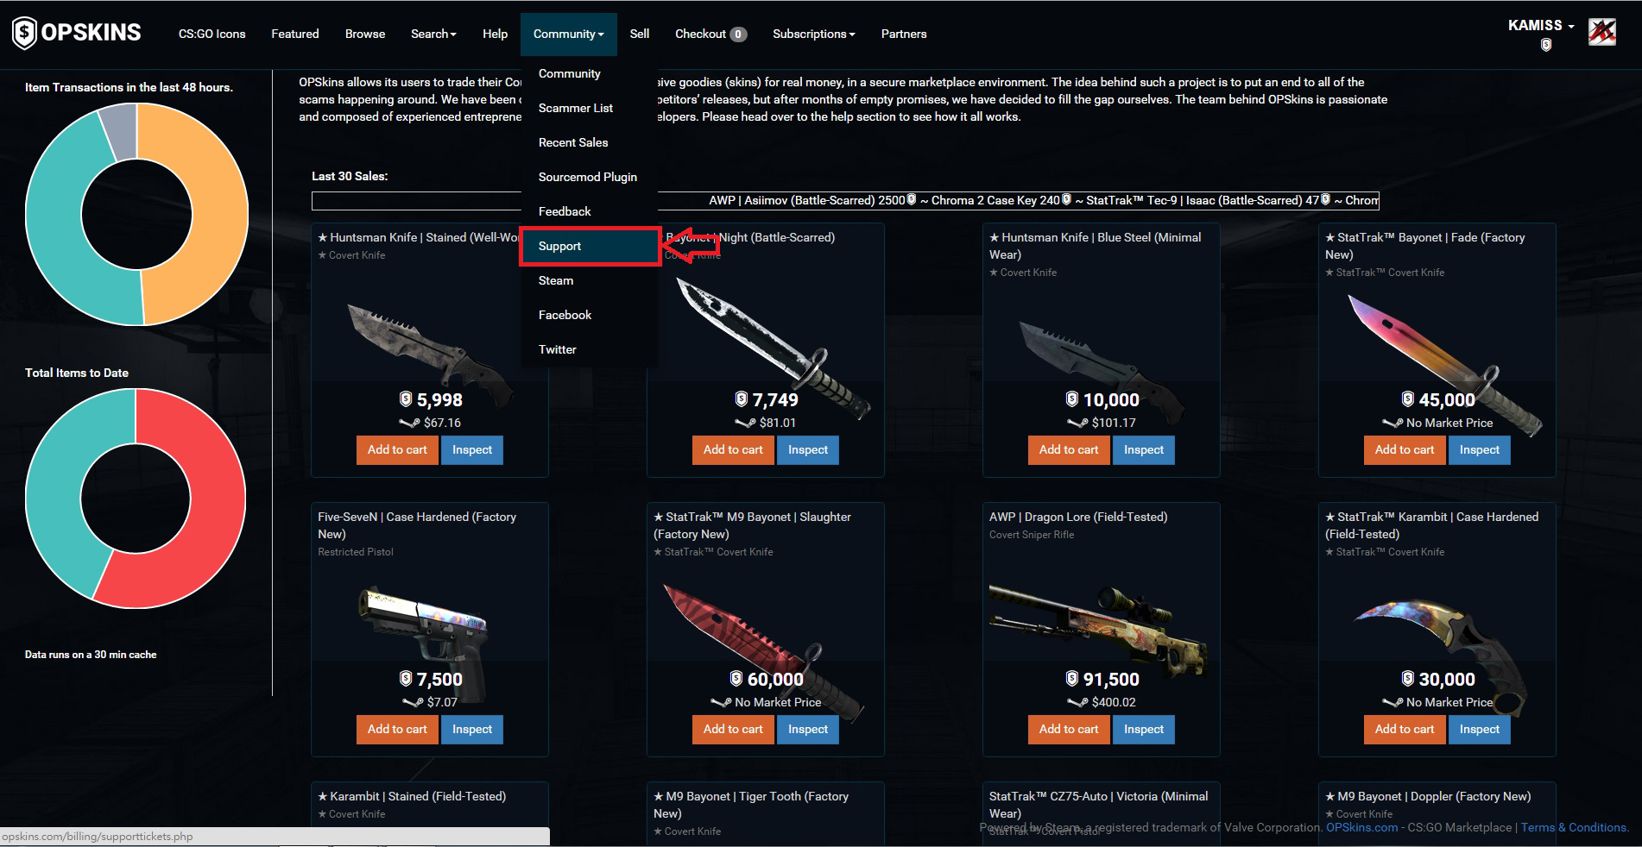Click the shield icon below KAMISS username
The width and height of the screenshot is (1642, 847).
point(1546,45)
